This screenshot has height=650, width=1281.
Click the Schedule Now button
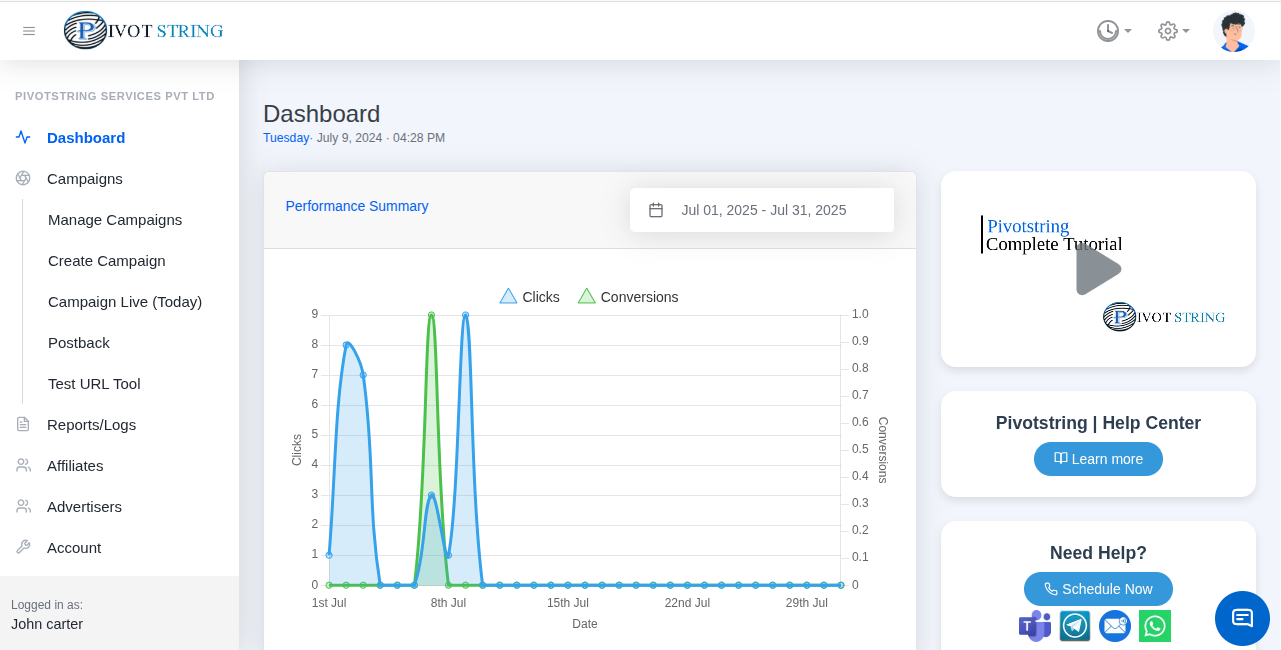(x=1098, y=589)
